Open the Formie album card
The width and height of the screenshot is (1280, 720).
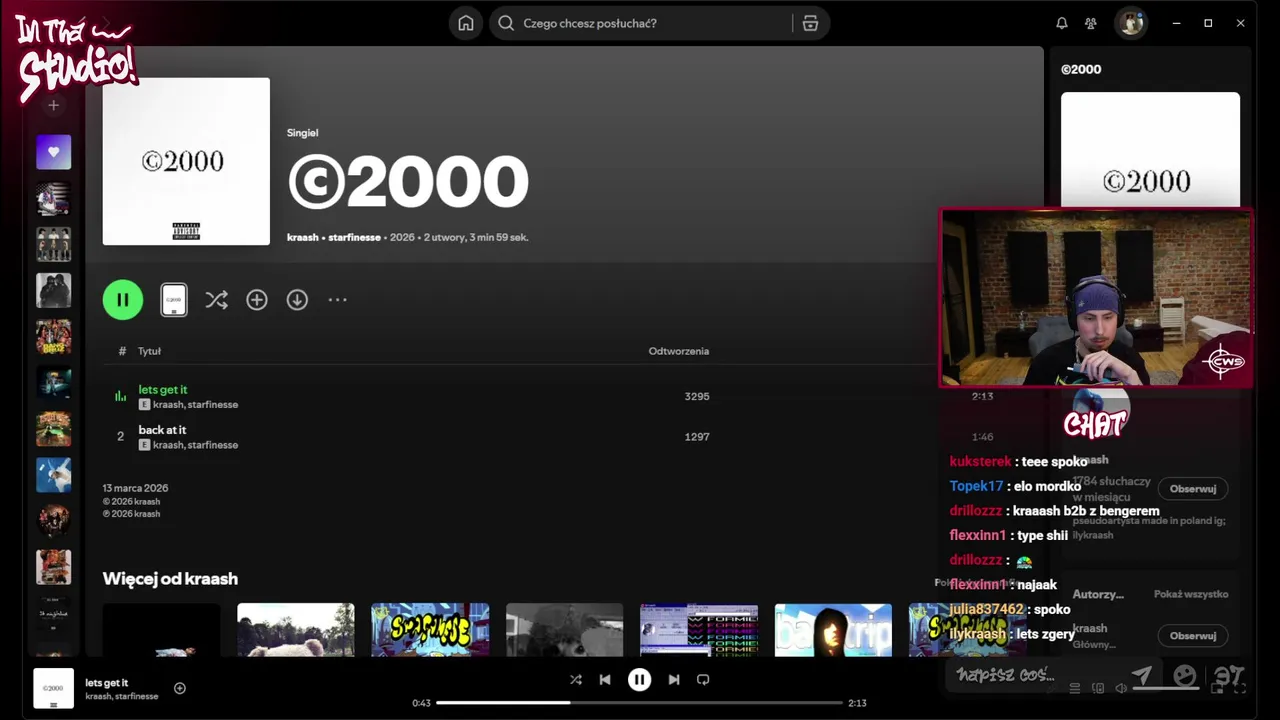point(699,630)
